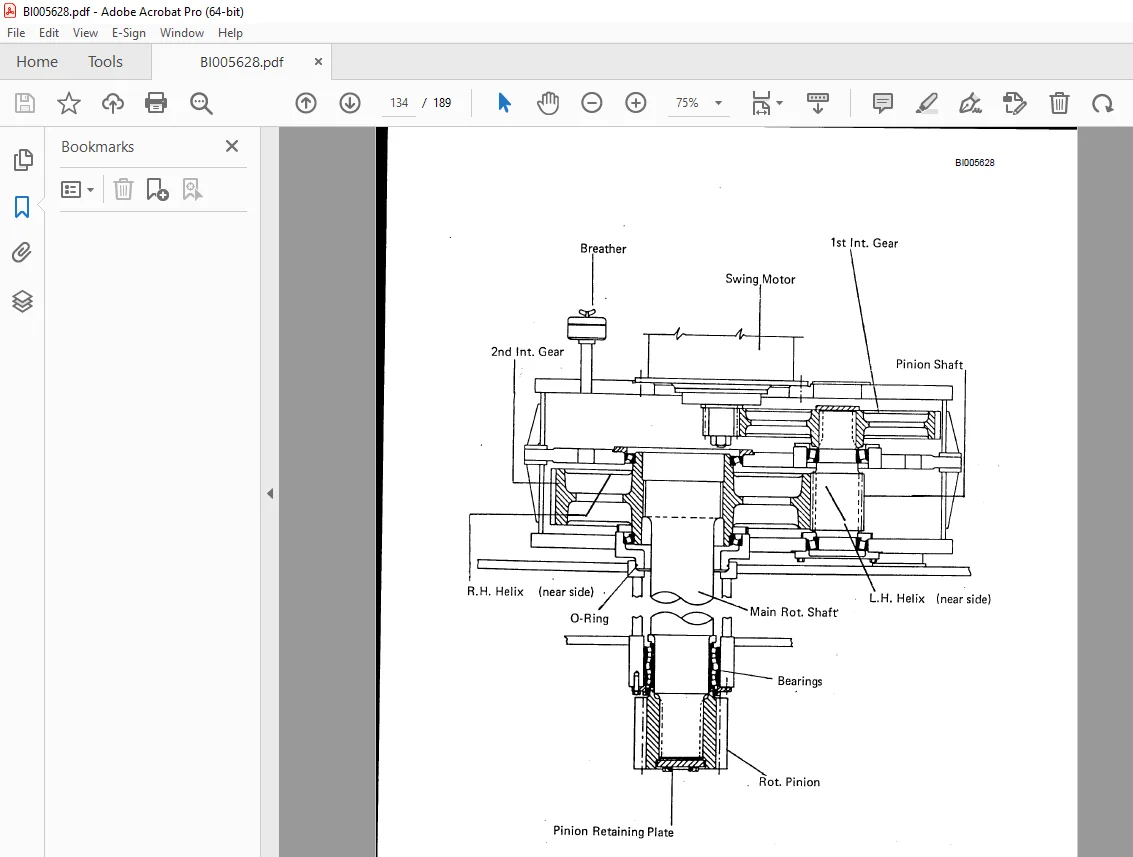Click the cloud upload share icon

click(x=113, y=103)
